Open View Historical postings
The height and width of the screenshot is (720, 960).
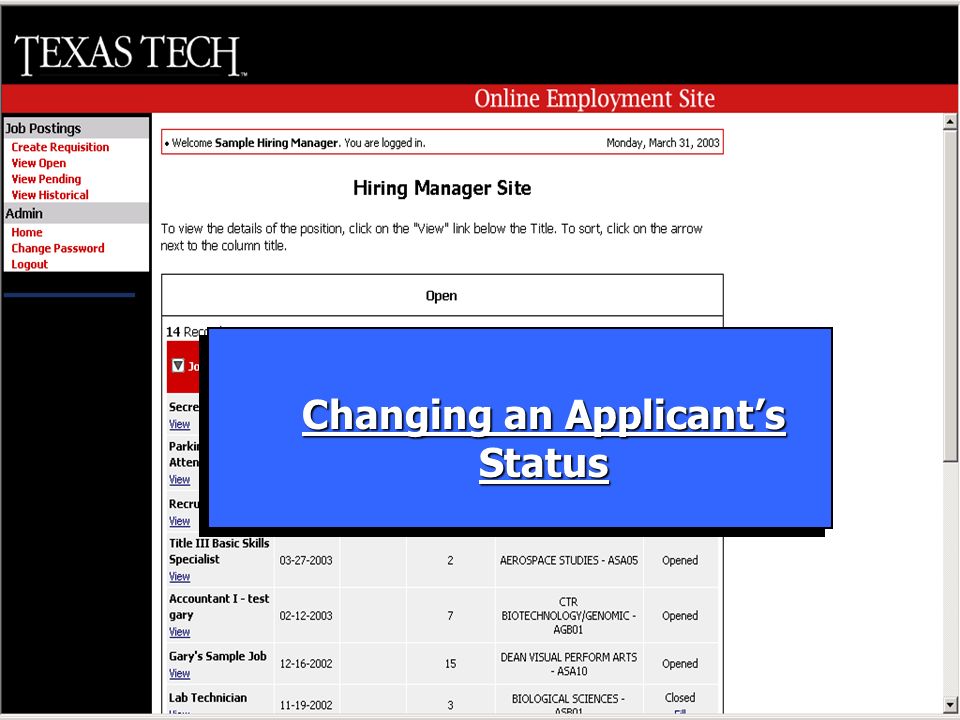50,195
